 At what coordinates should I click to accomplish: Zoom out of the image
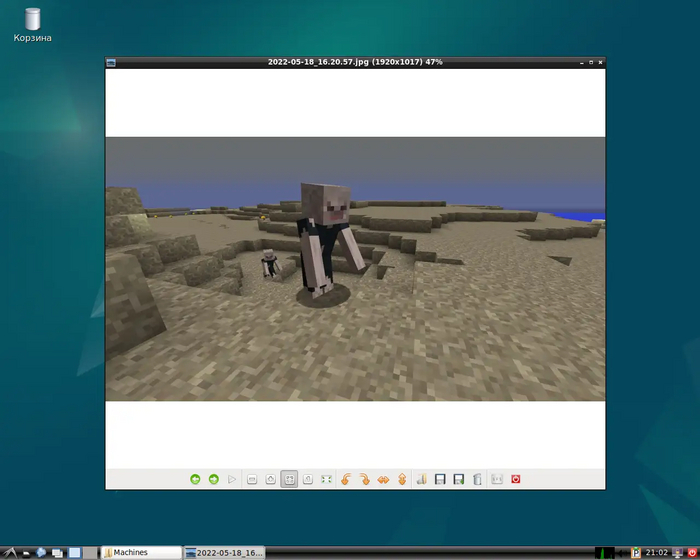tap(252, 479)
